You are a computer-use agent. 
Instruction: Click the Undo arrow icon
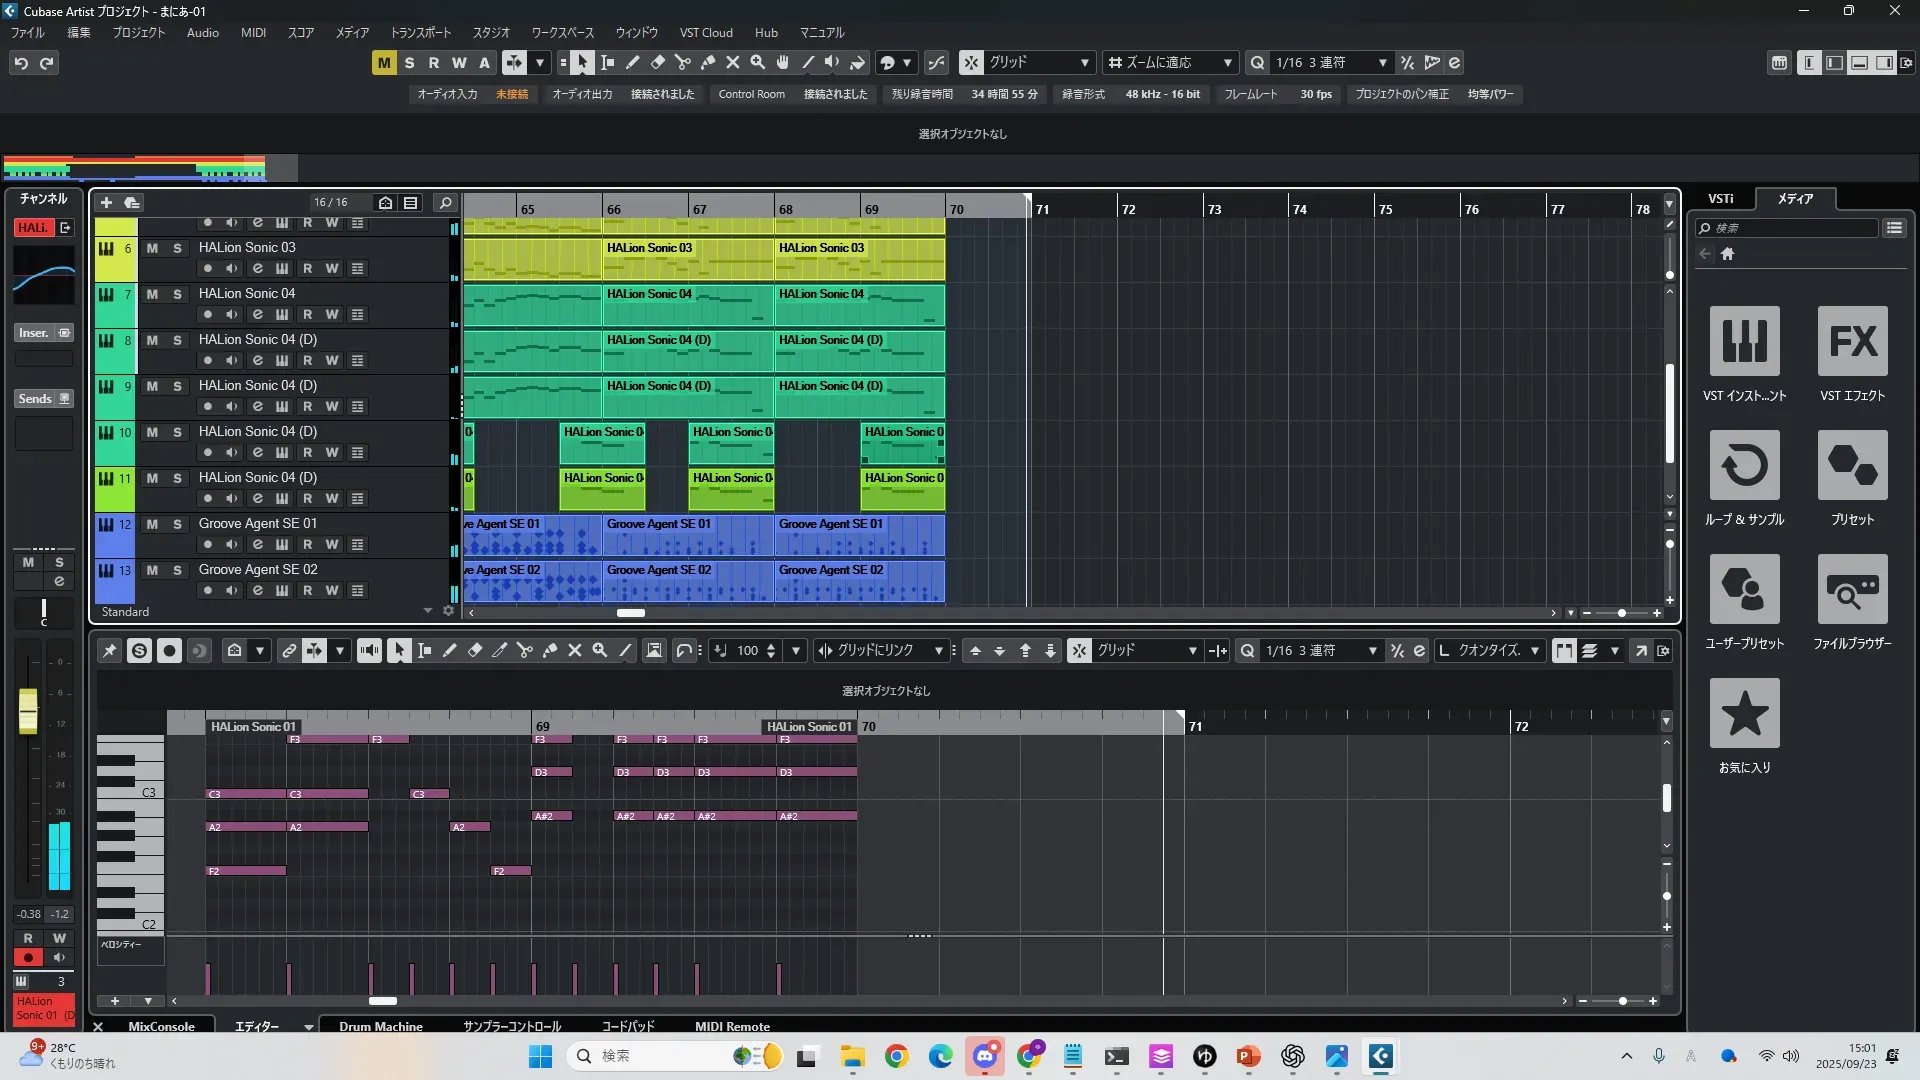coord(21,63)
